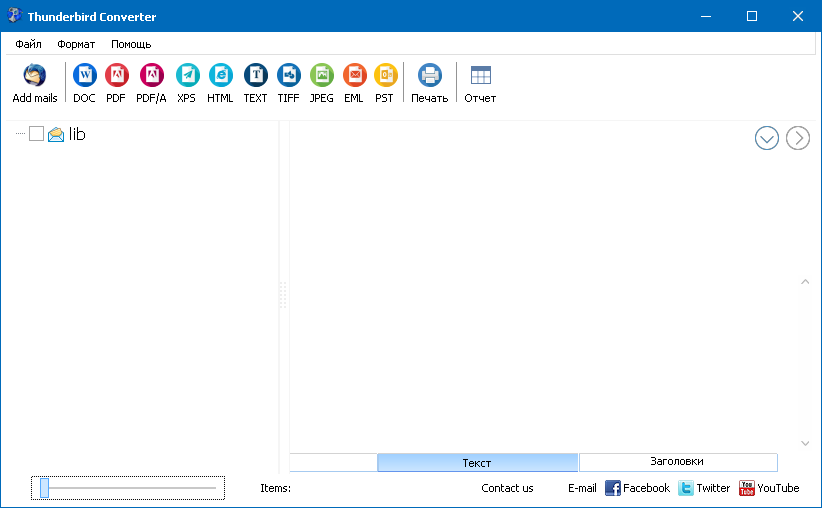Expand the down-arrow circle button in preview
Screen dimensions: 822x508
(766, 138)
